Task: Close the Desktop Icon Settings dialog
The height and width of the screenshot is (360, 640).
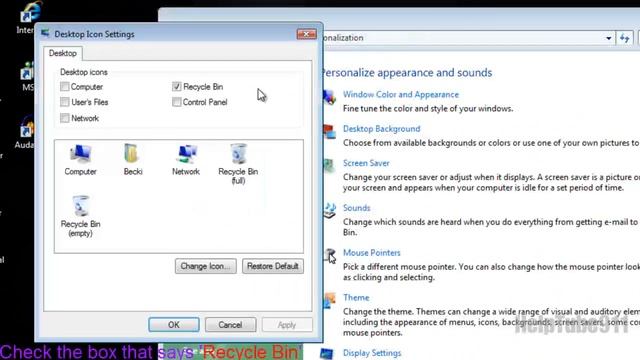Action: point(306,34)
